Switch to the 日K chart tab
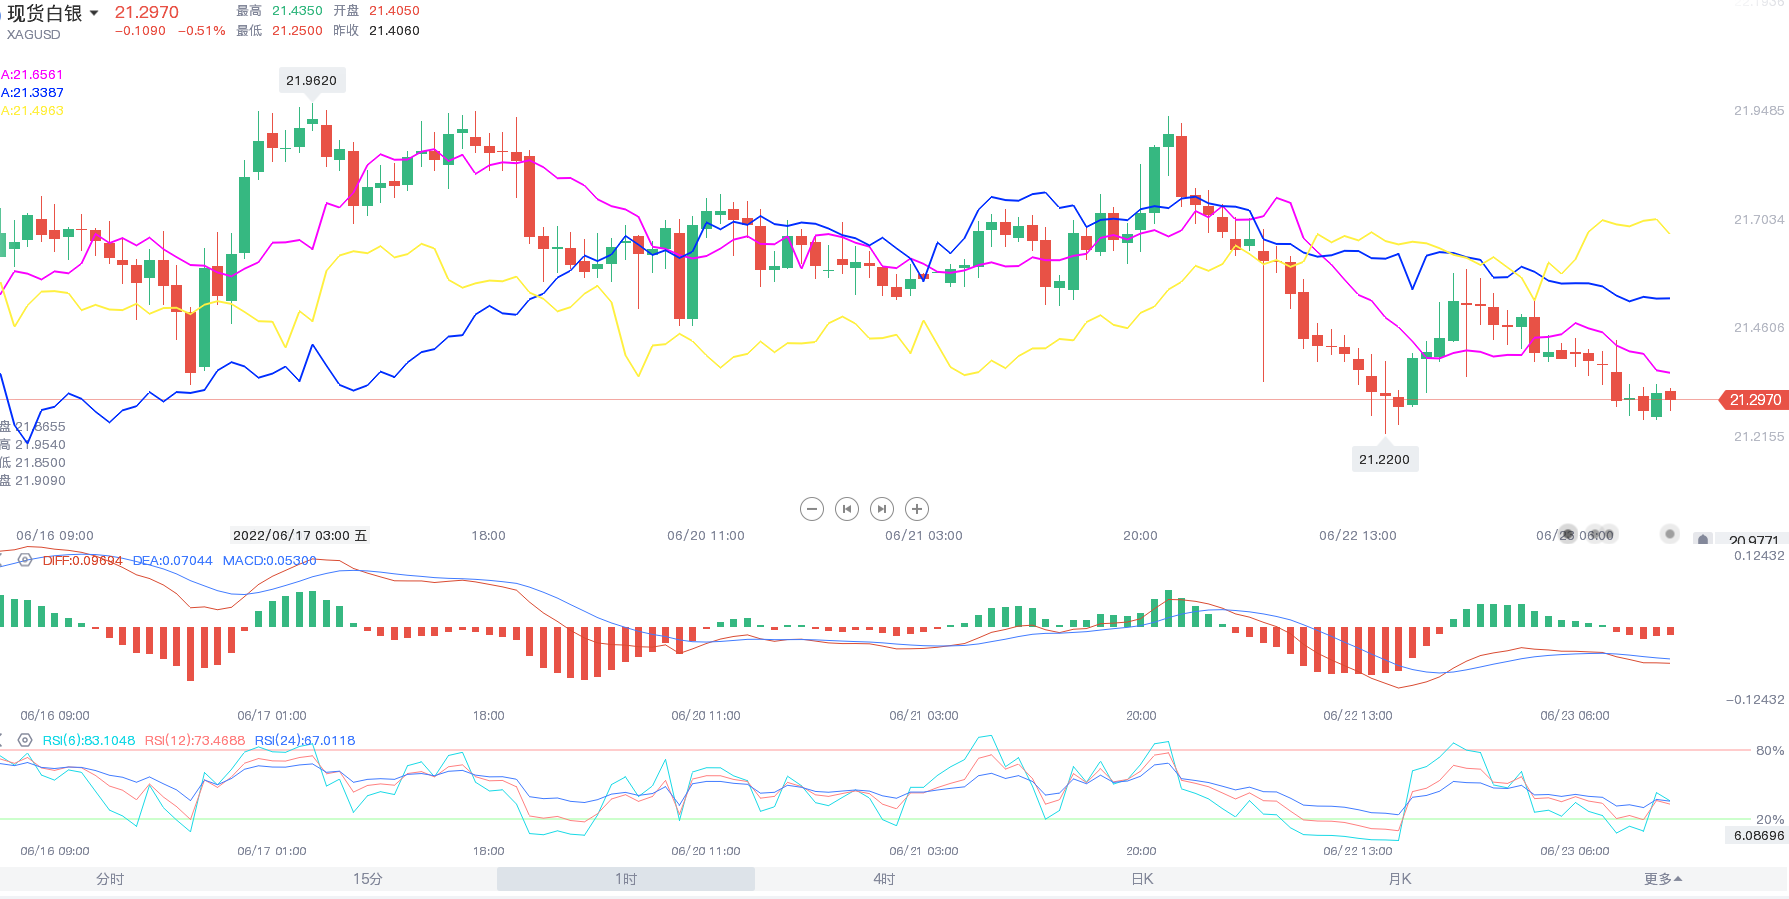The width and height of the screenshot is (1789, 899). pos(1142,879)
